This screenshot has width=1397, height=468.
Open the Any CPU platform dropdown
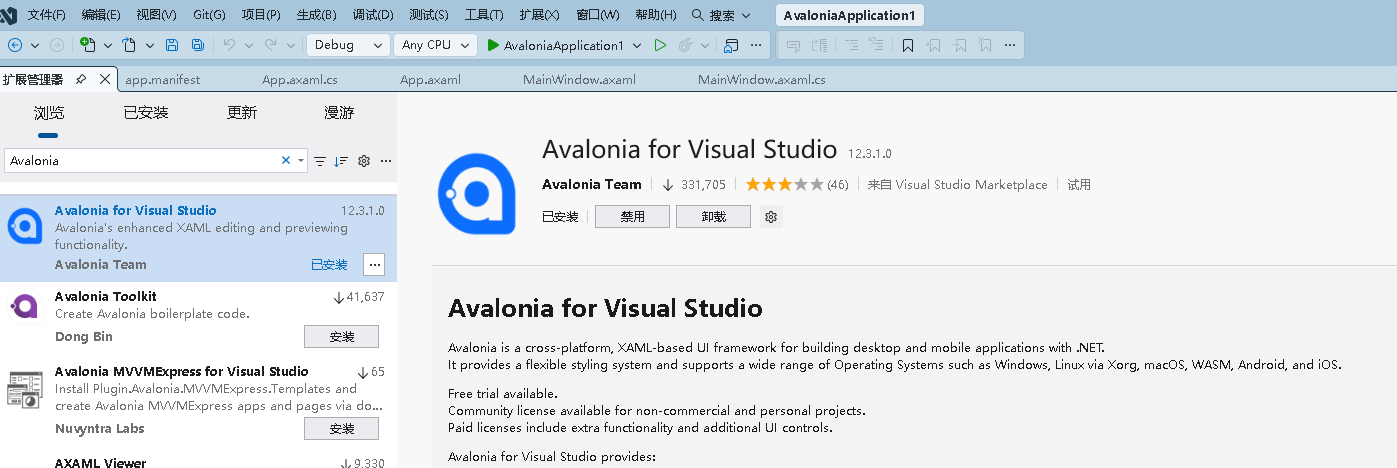pyautogui.click(x=434, y=45)
